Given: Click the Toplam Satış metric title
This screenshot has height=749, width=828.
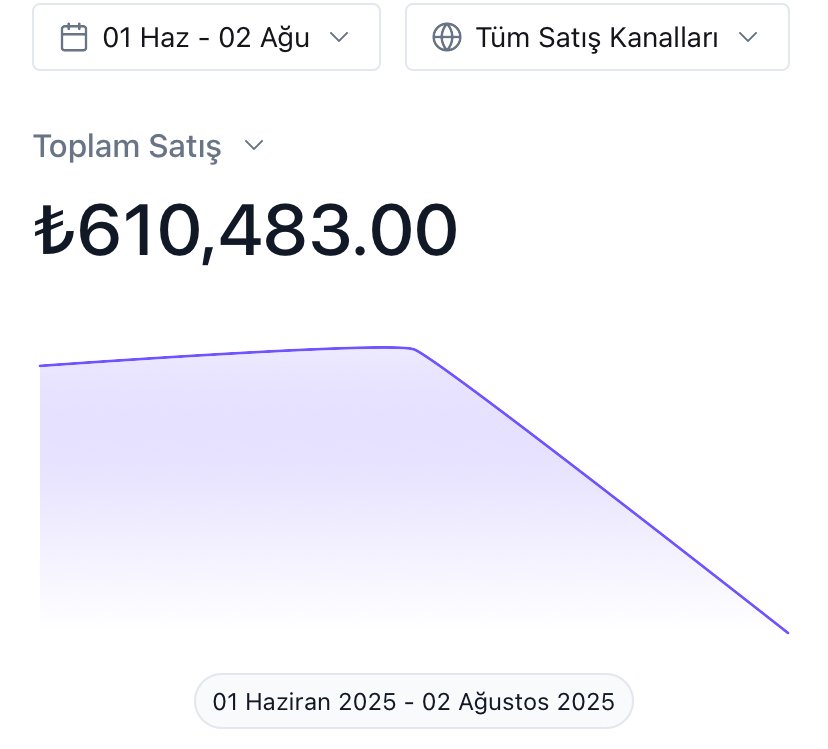Looking at the screenshot, I should [x=127, y=146].
